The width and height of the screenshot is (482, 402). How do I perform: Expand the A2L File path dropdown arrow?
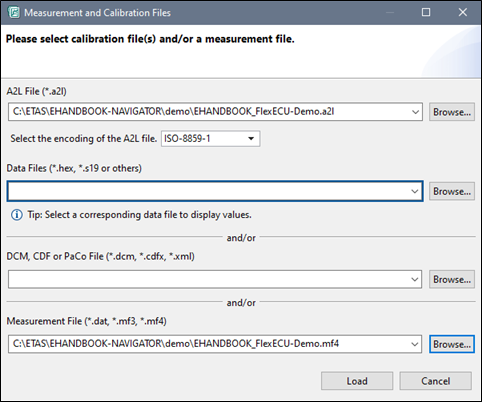click(415, 112)
